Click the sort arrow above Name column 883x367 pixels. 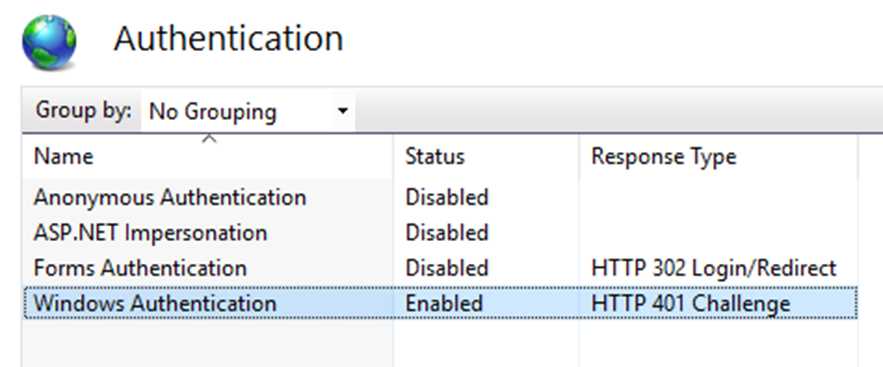[x=209, y=138]
